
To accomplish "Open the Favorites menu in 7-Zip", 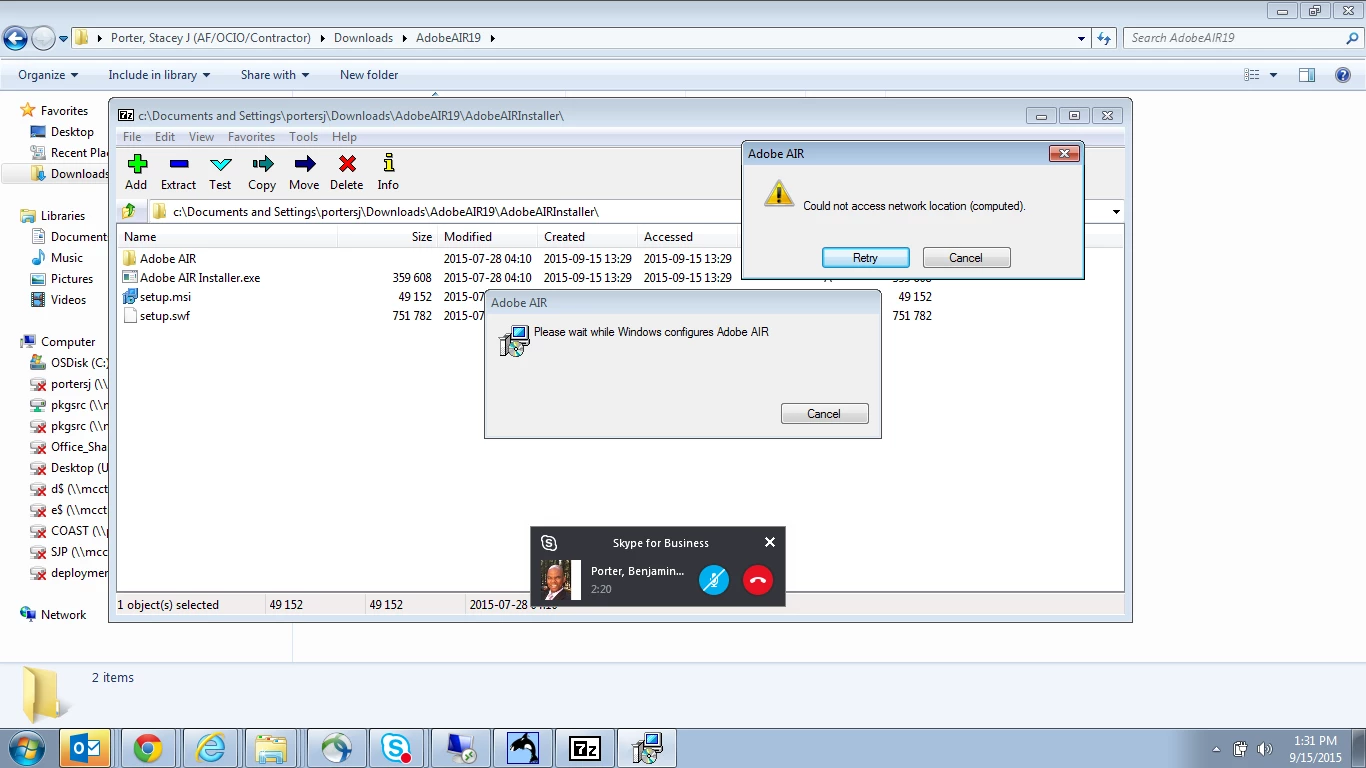I will (251, 137).
